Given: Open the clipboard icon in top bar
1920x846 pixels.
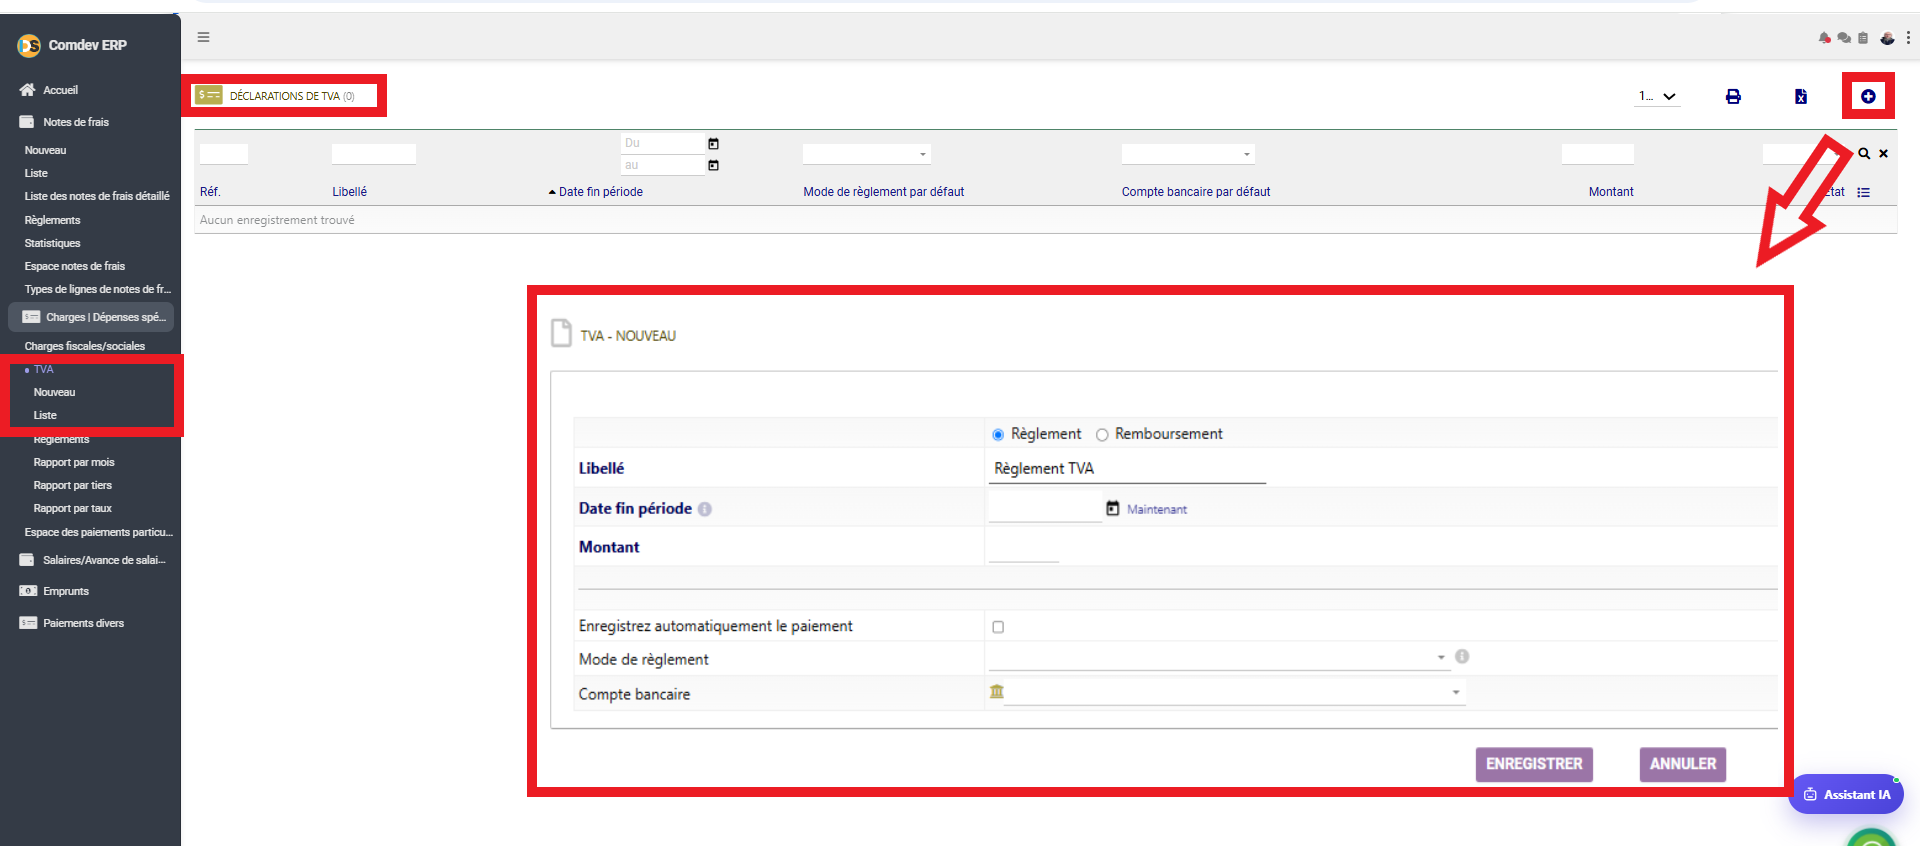Looking at the screenshot, I should pos(1863,38).
